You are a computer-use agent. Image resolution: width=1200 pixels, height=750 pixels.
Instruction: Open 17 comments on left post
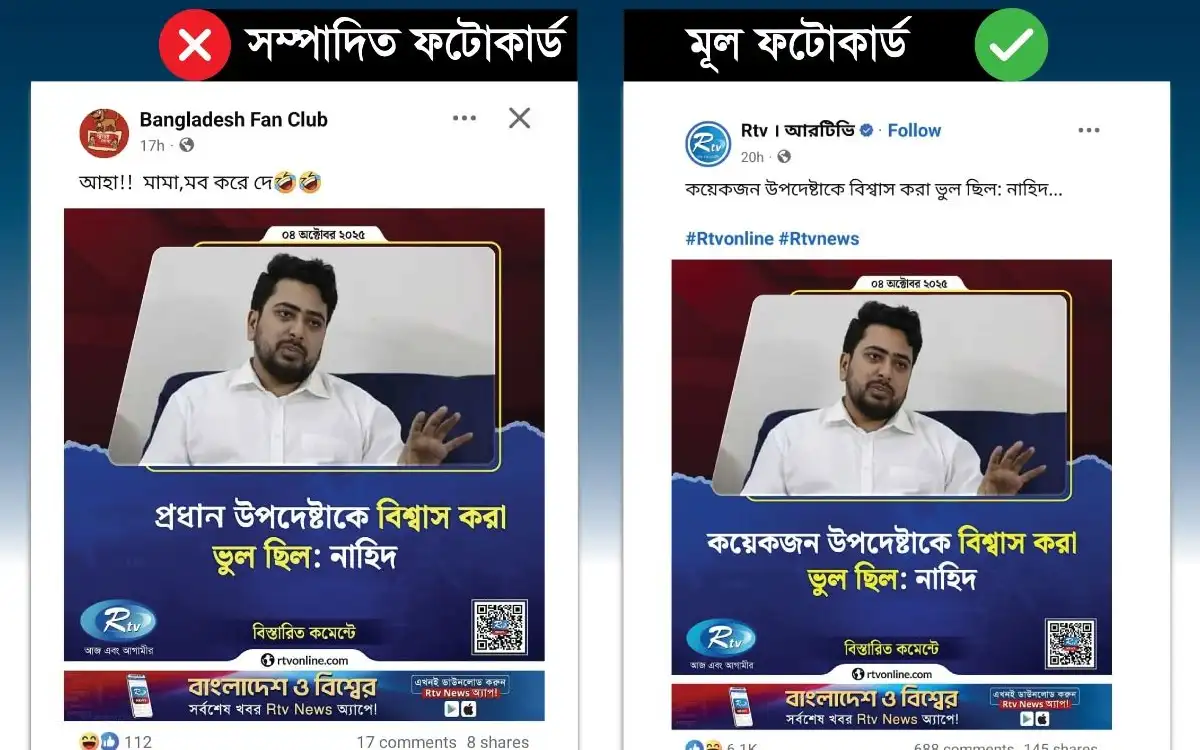[406, 742]
